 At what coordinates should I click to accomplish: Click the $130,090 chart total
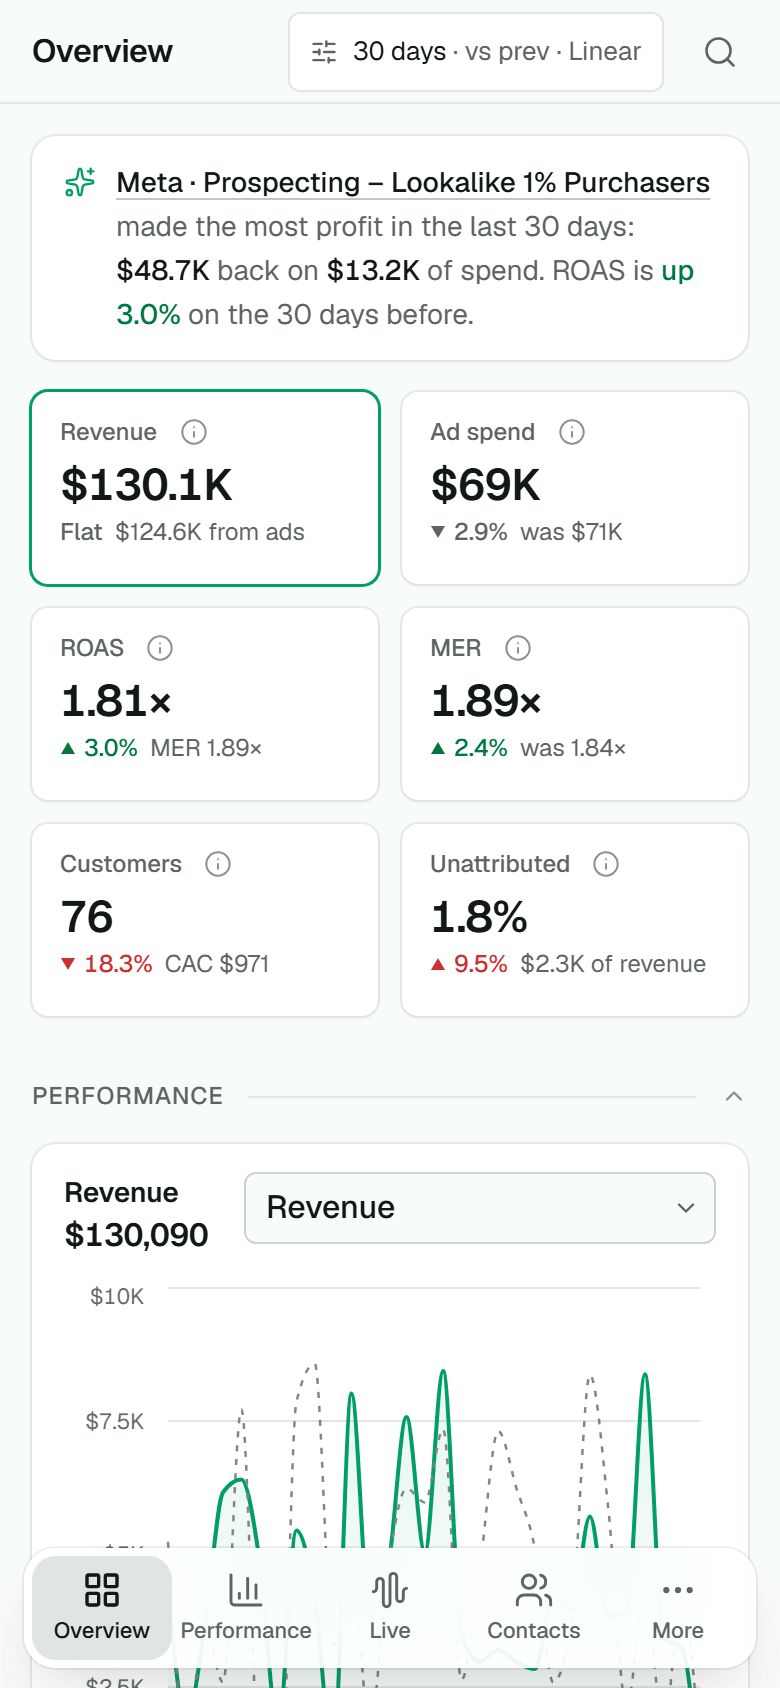point(136,1235)
